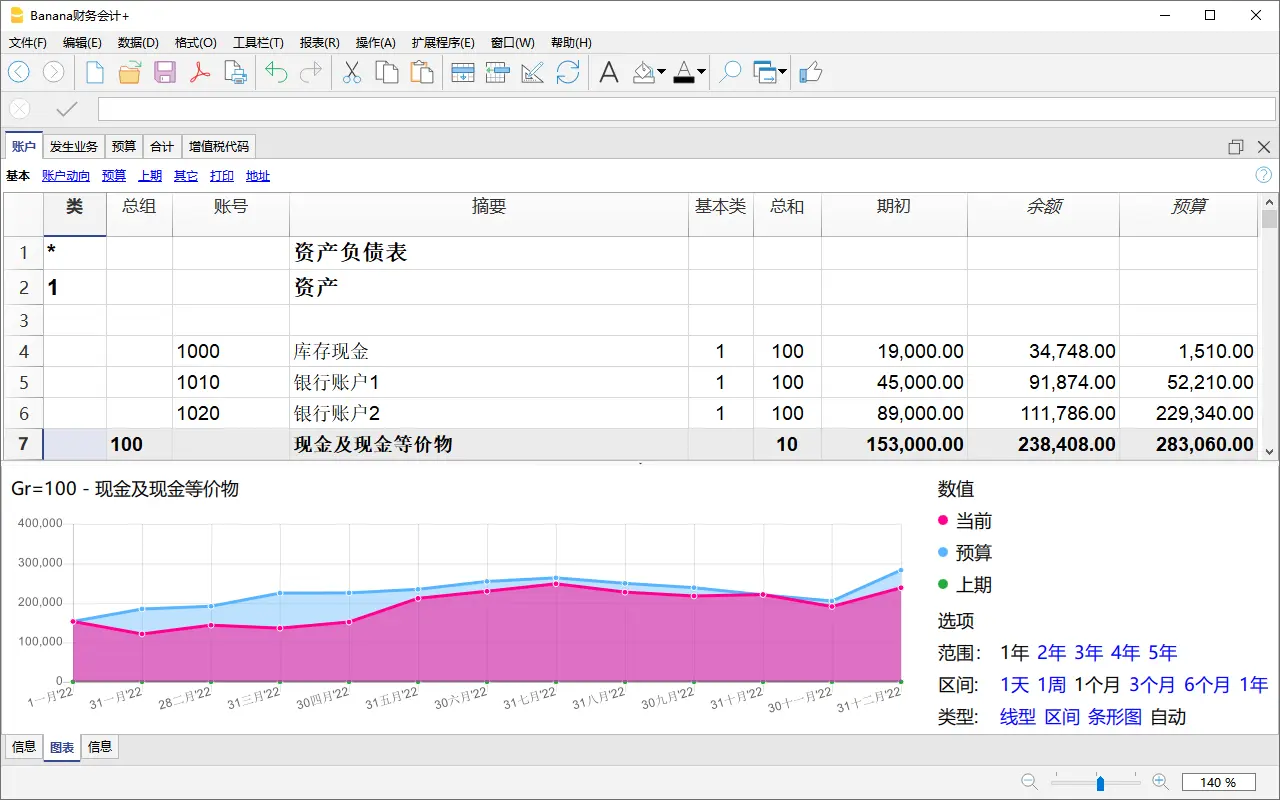The image size is (1280, 800).
Task: Set chart range to 3年
Action: pos(1088,653)
